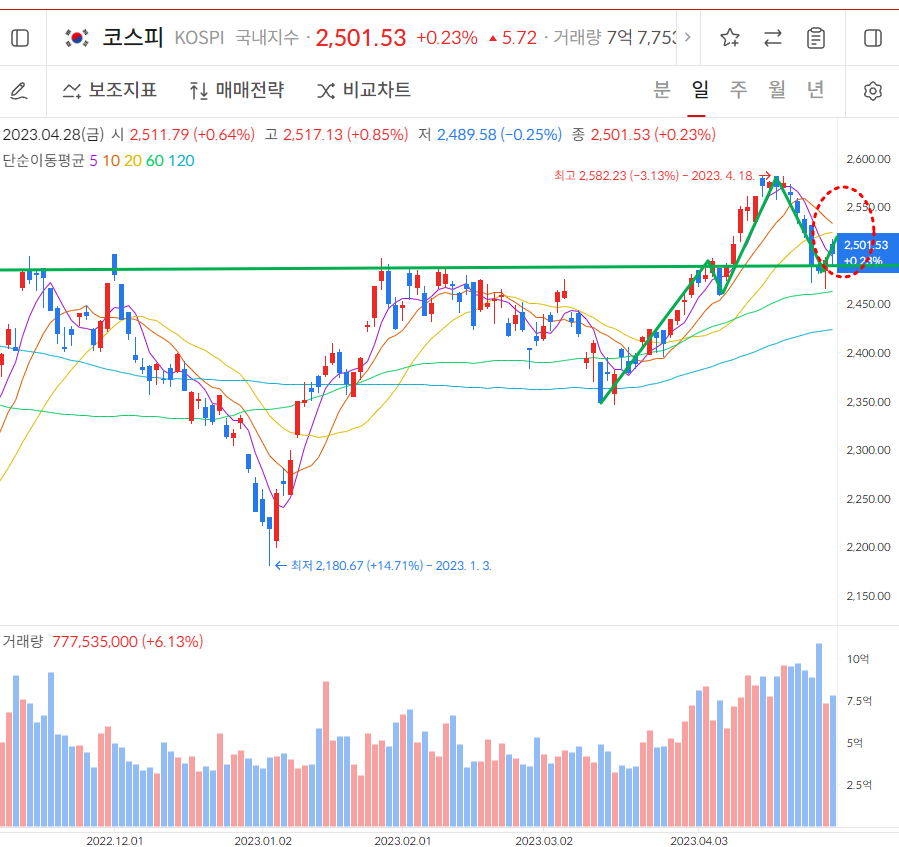Click the 5-day moving average label

pyautogui.click(x=93, y=161)
